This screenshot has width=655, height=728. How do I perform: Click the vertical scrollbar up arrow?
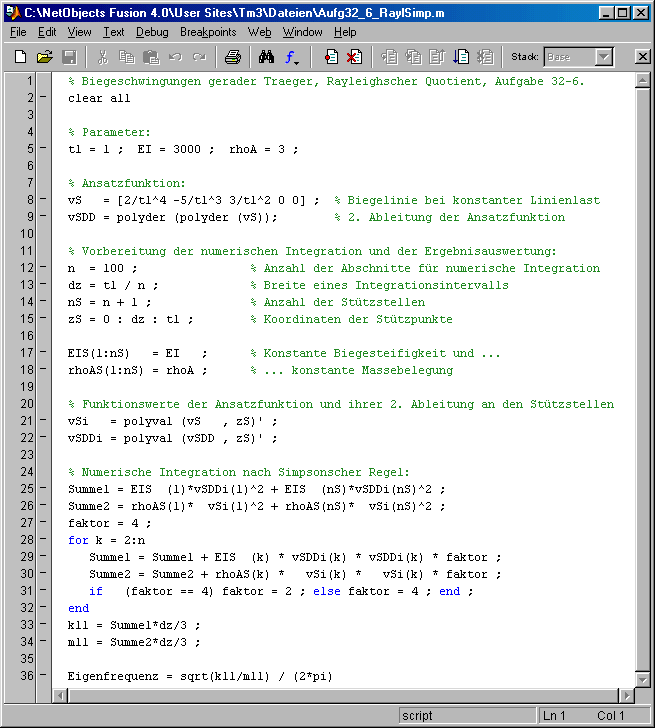(643, 81)
